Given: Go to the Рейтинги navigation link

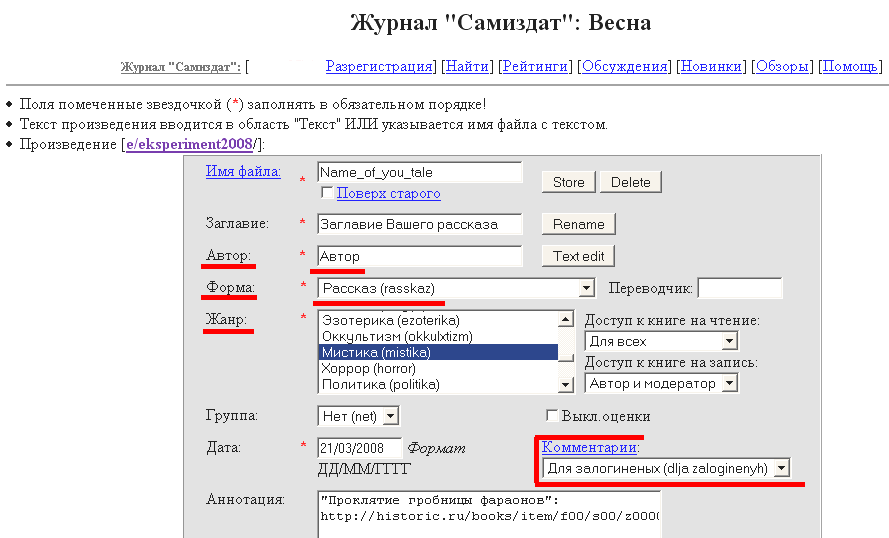Looking at the screenshot, I should (536, 67).
